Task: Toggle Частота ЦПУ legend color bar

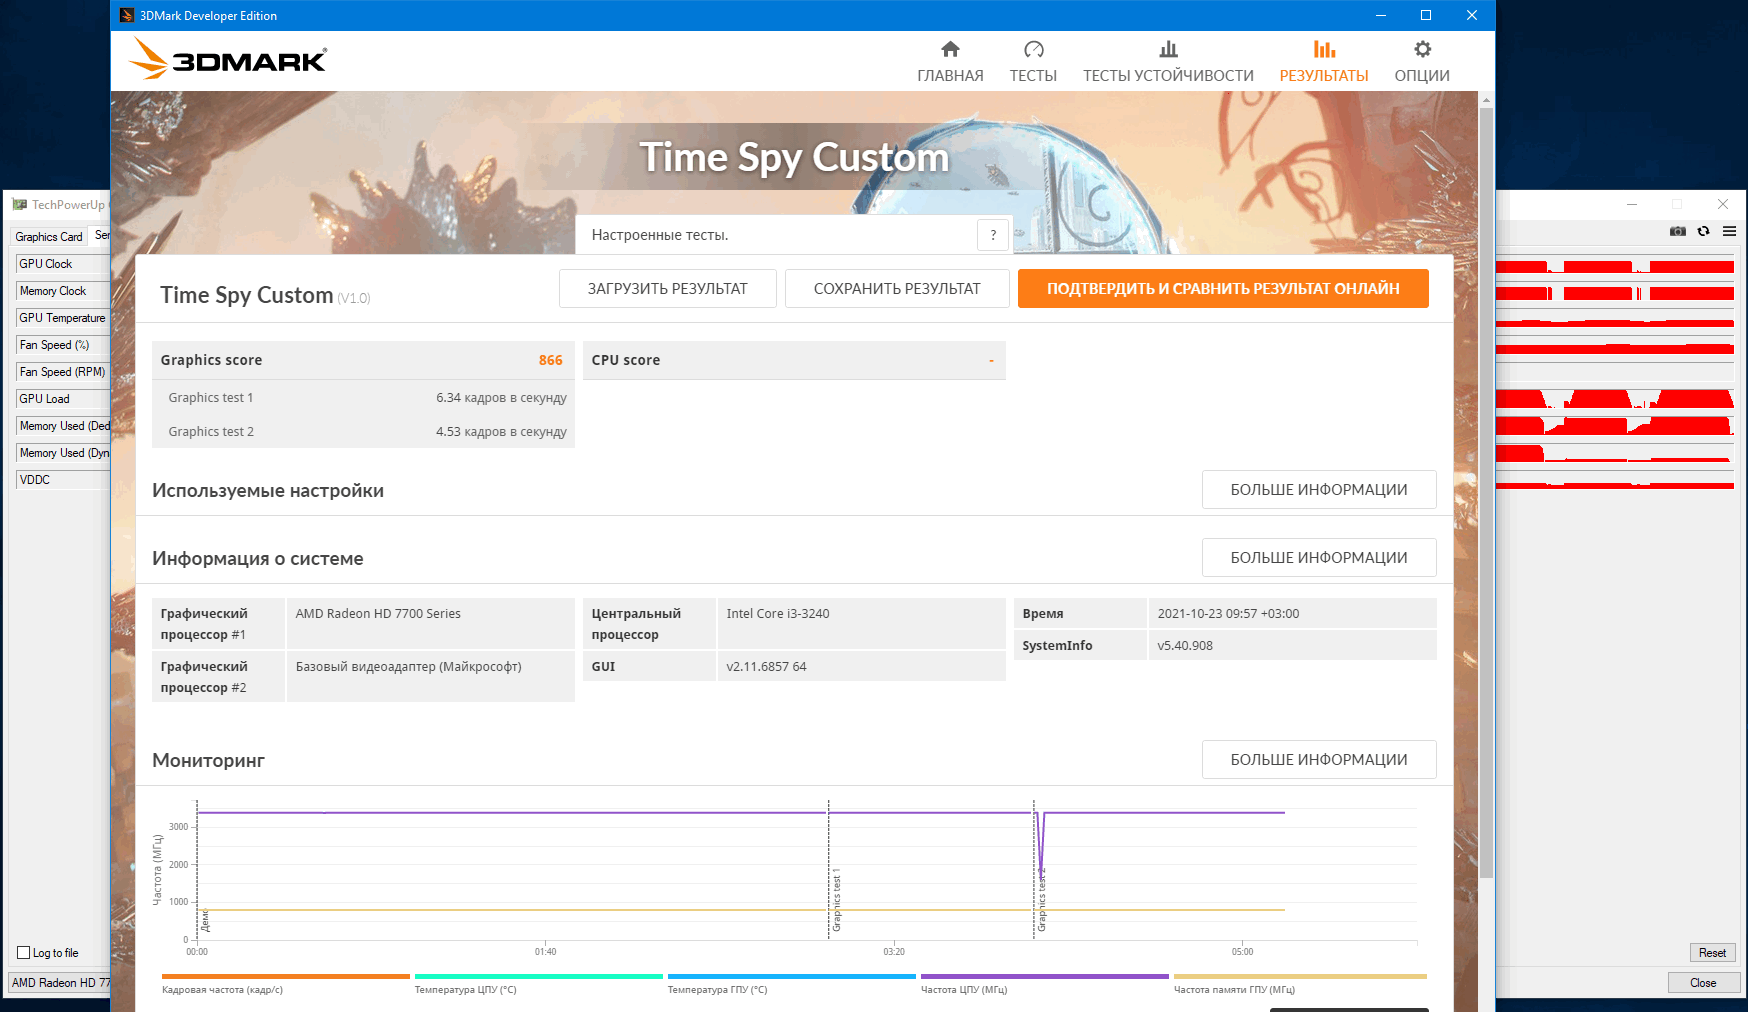Action: (x=1045, y=976)
